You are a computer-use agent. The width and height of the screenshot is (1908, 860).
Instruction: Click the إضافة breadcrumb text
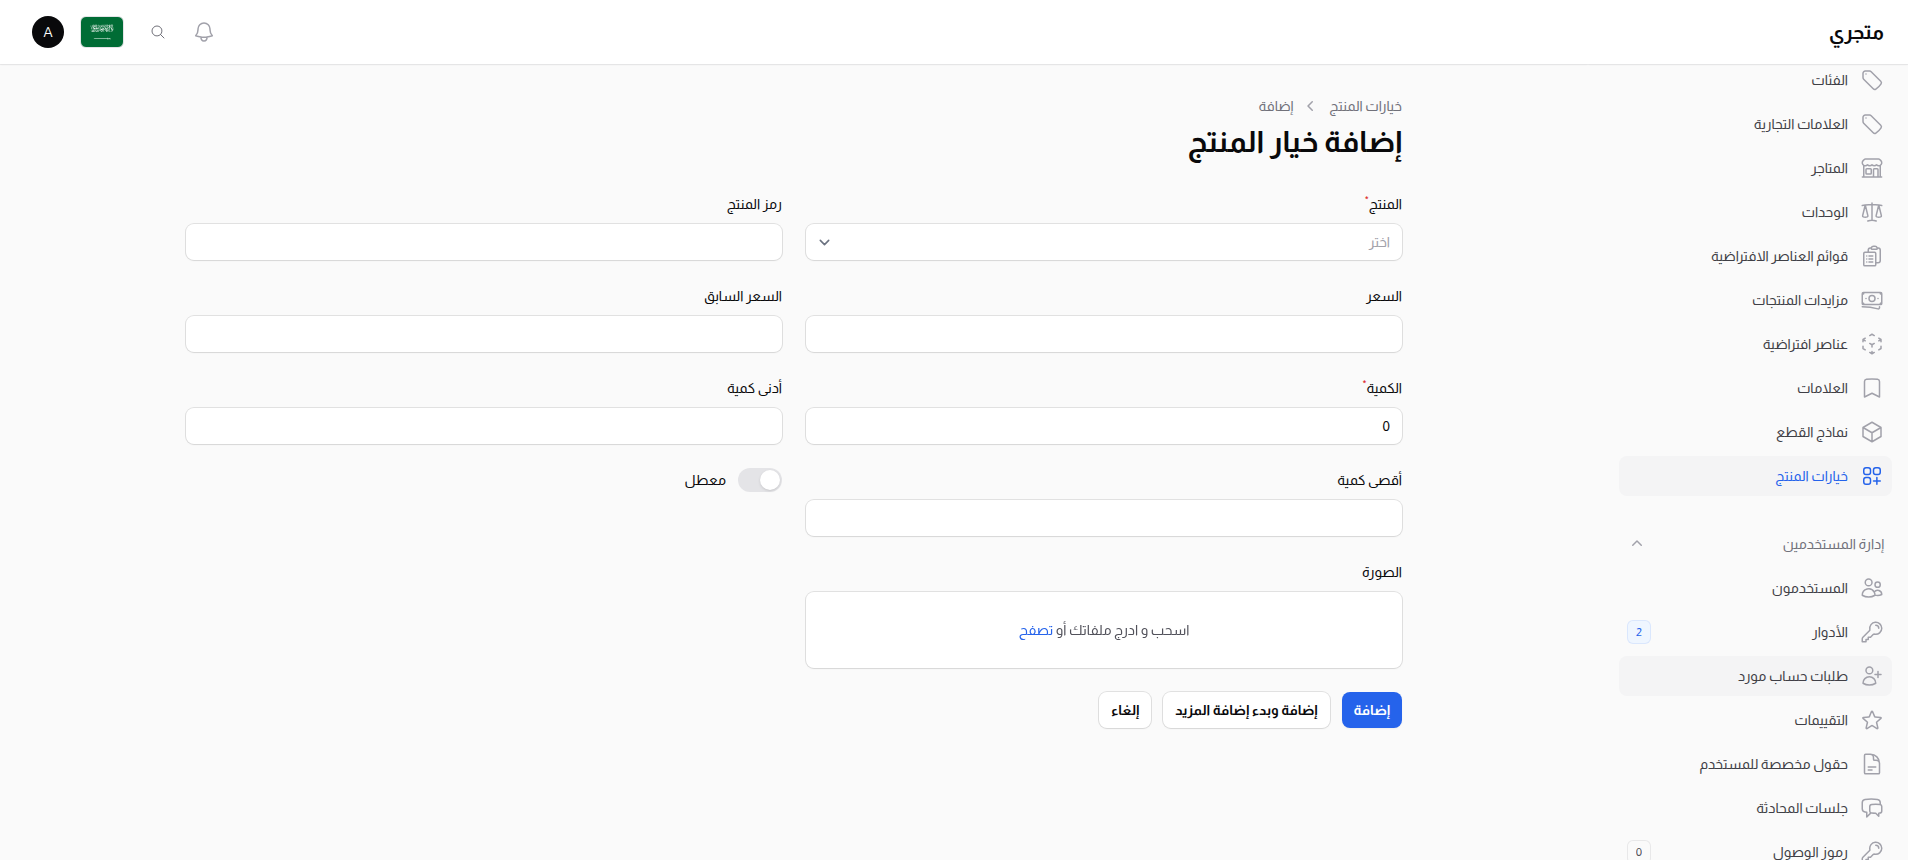pos(1275,106)
